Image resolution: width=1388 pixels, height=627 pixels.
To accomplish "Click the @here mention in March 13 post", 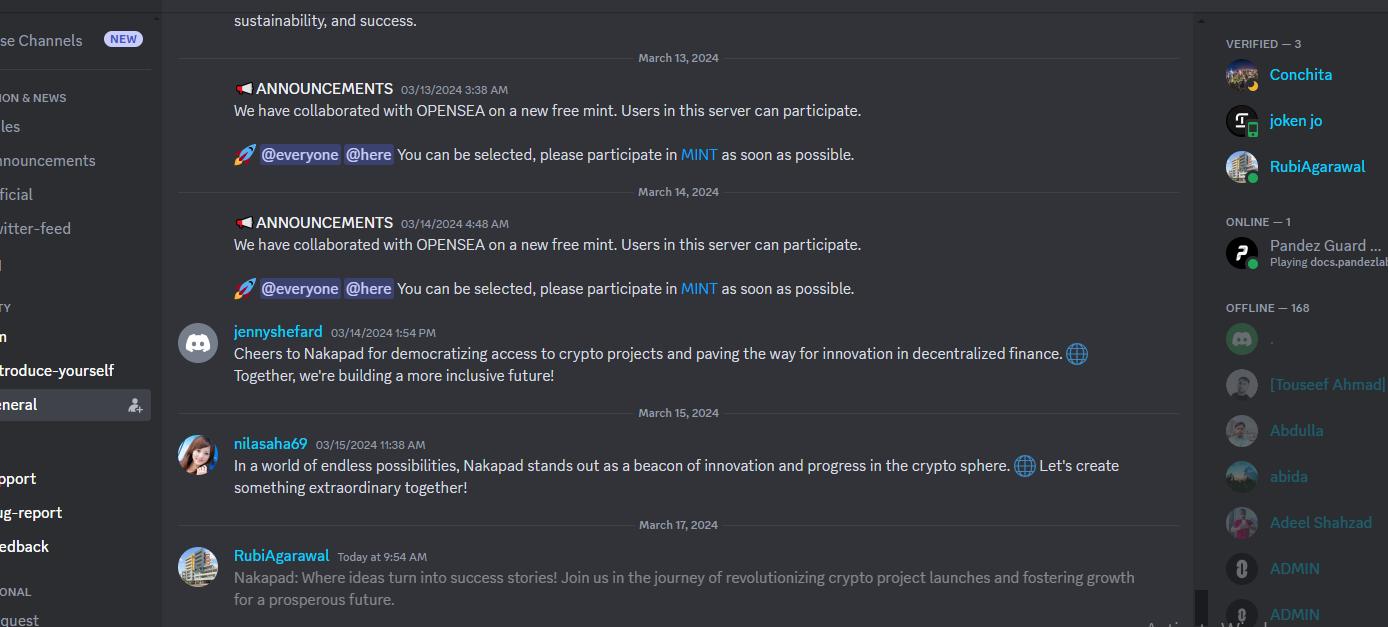I will [369, 155].
